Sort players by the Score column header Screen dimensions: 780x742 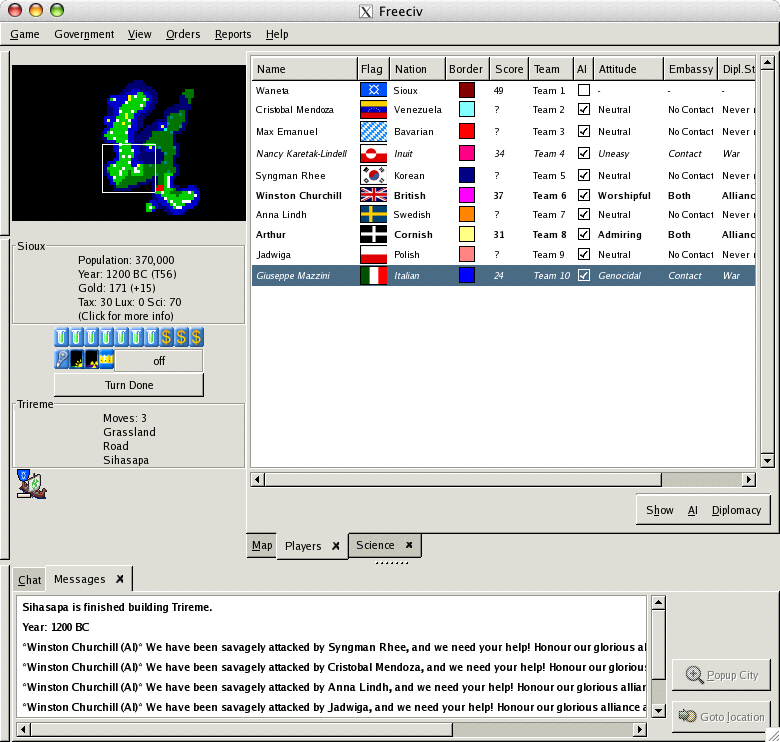click(x=509, y=69)
